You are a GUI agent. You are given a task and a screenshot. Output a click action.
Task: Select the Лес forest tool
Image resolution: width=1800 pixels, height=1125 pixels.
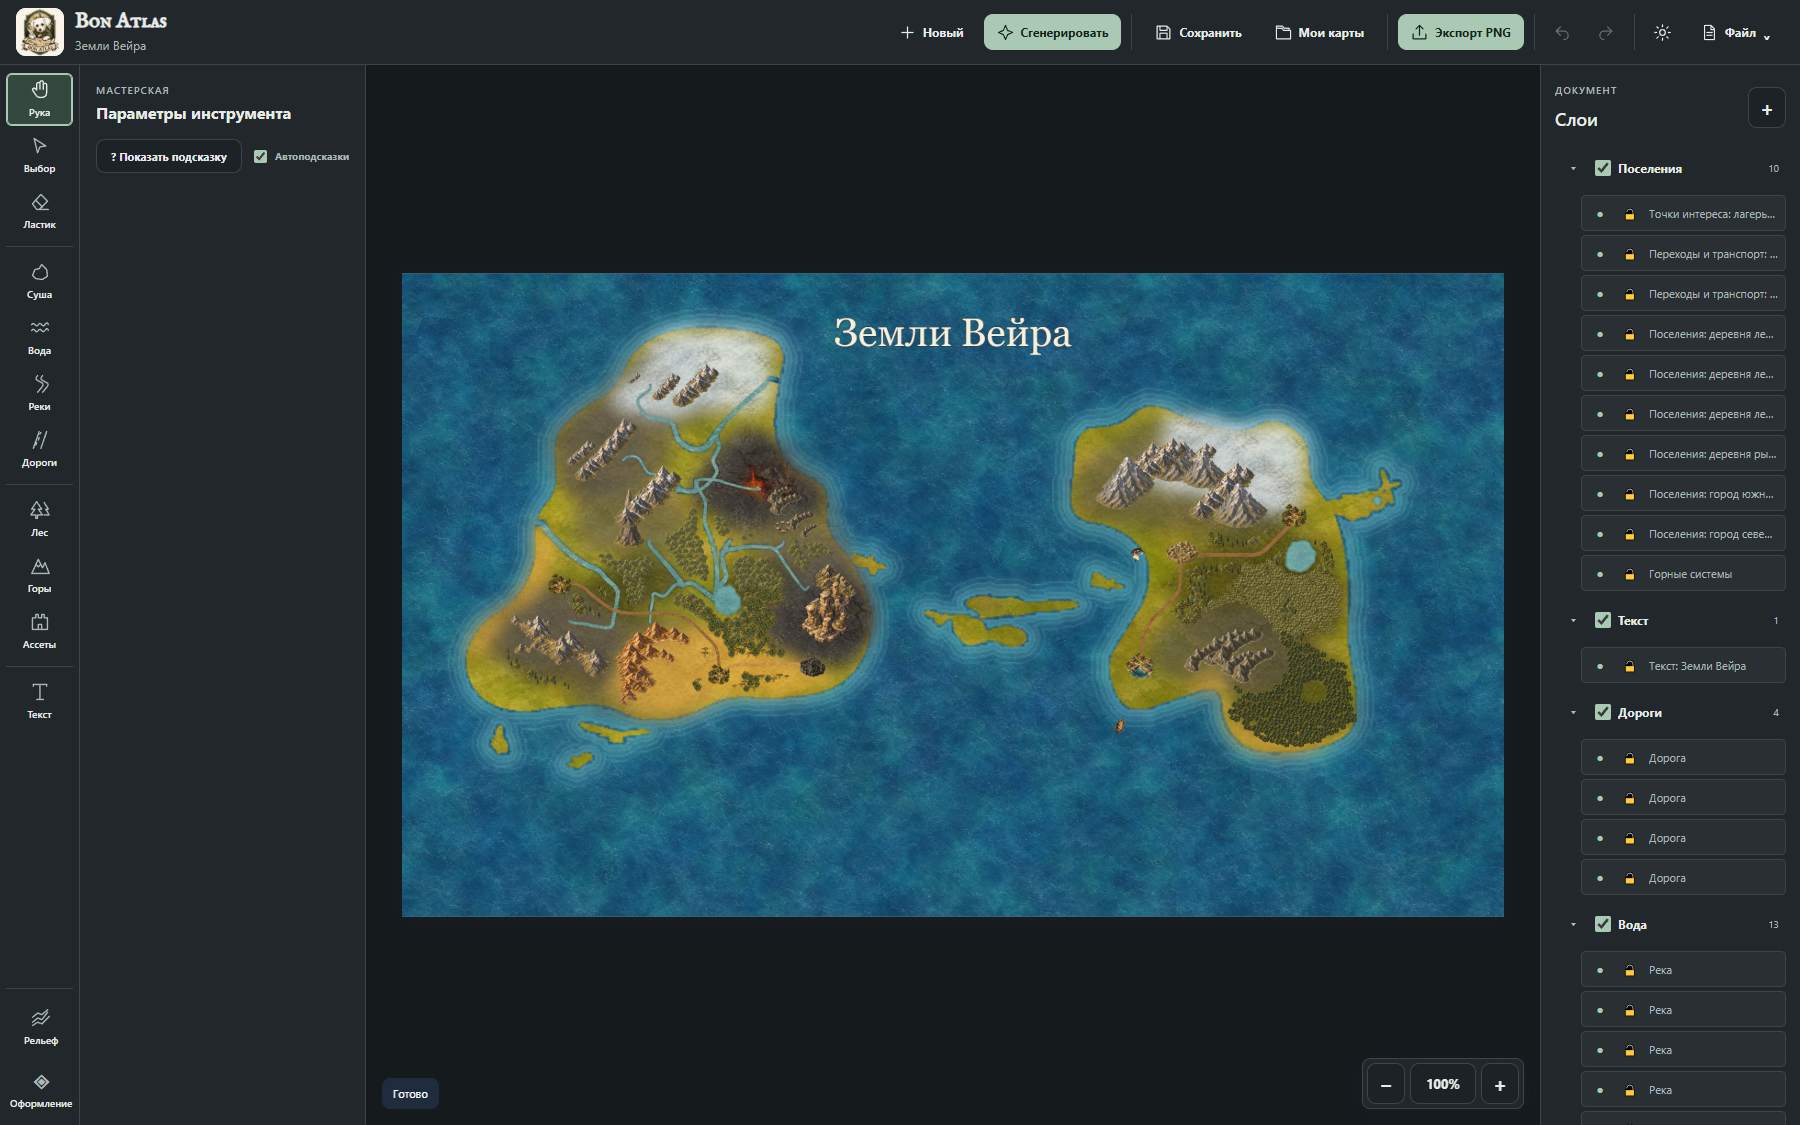(x=39, y=519)
